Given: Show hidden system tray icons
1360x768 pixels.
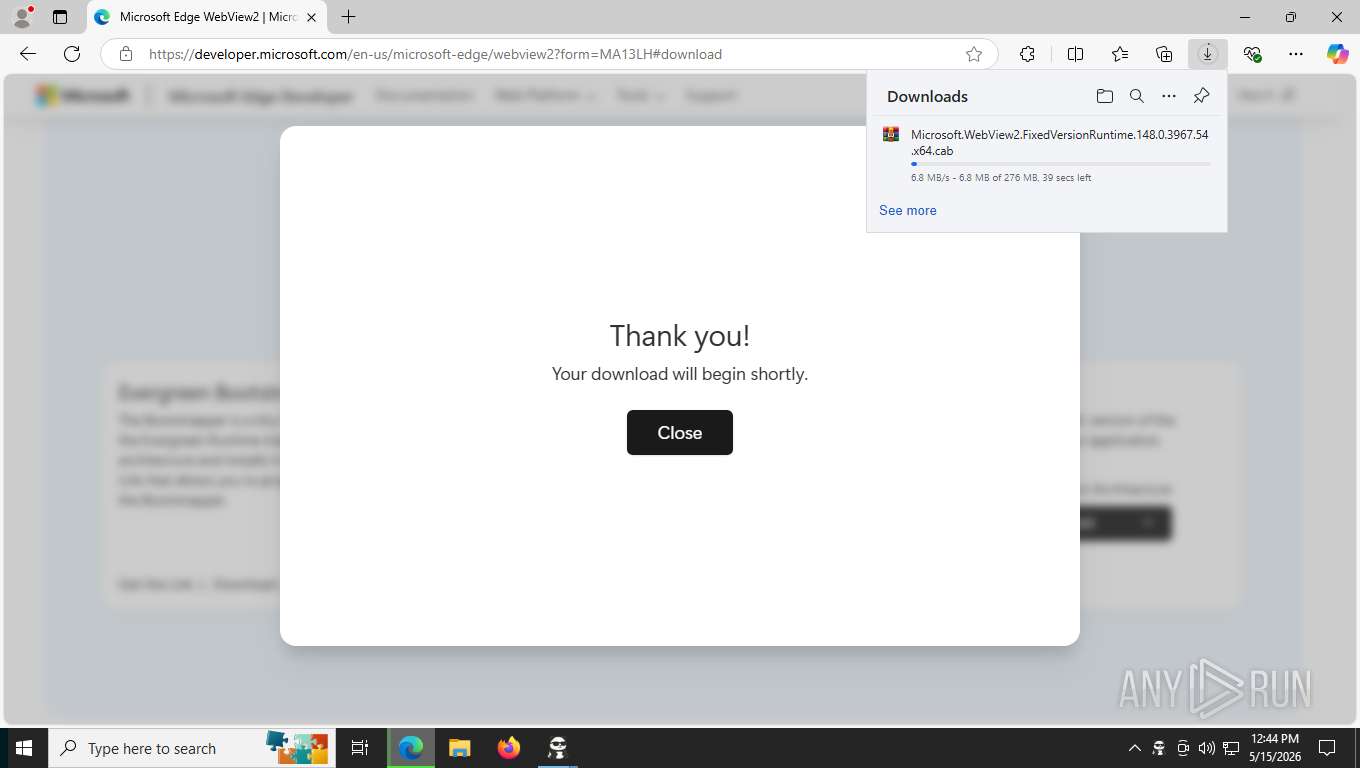Looking at the screenshot, I should pyautogui.click(x=1134, y=748).
